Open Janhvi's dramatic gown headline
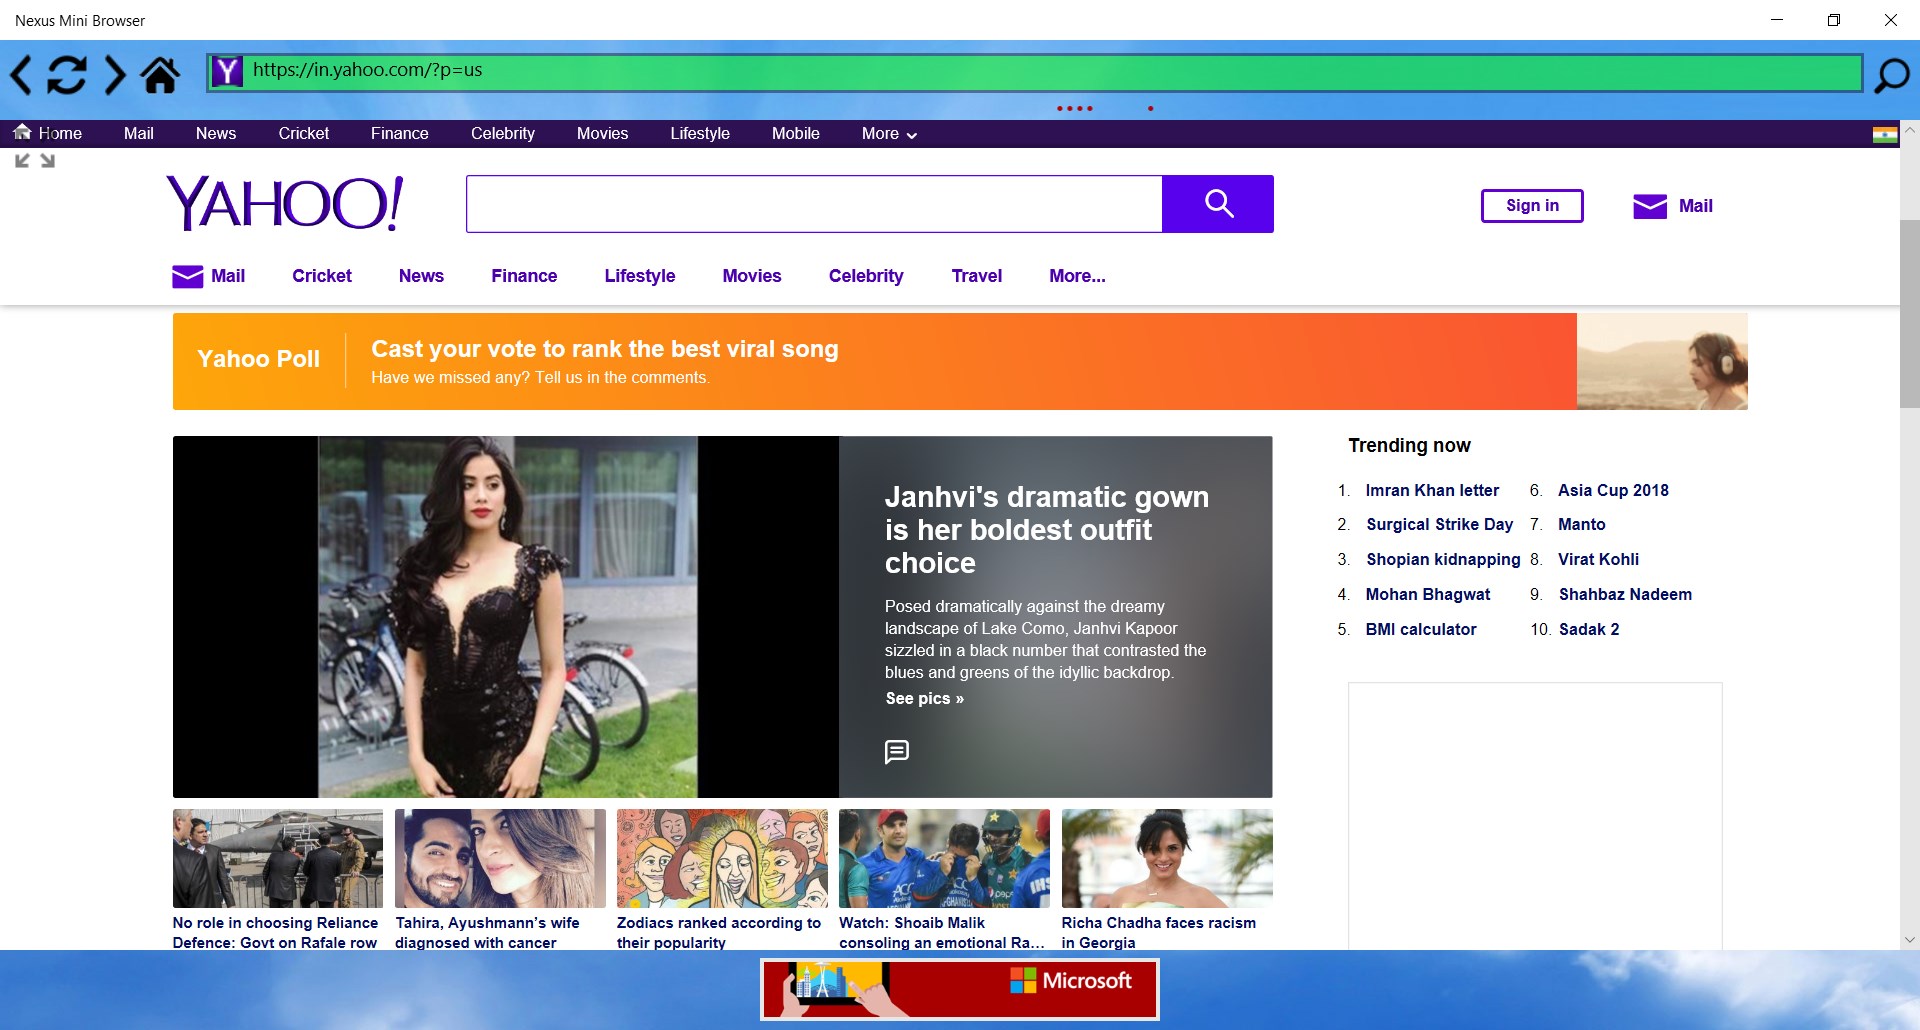 (x=1047, y=530)
